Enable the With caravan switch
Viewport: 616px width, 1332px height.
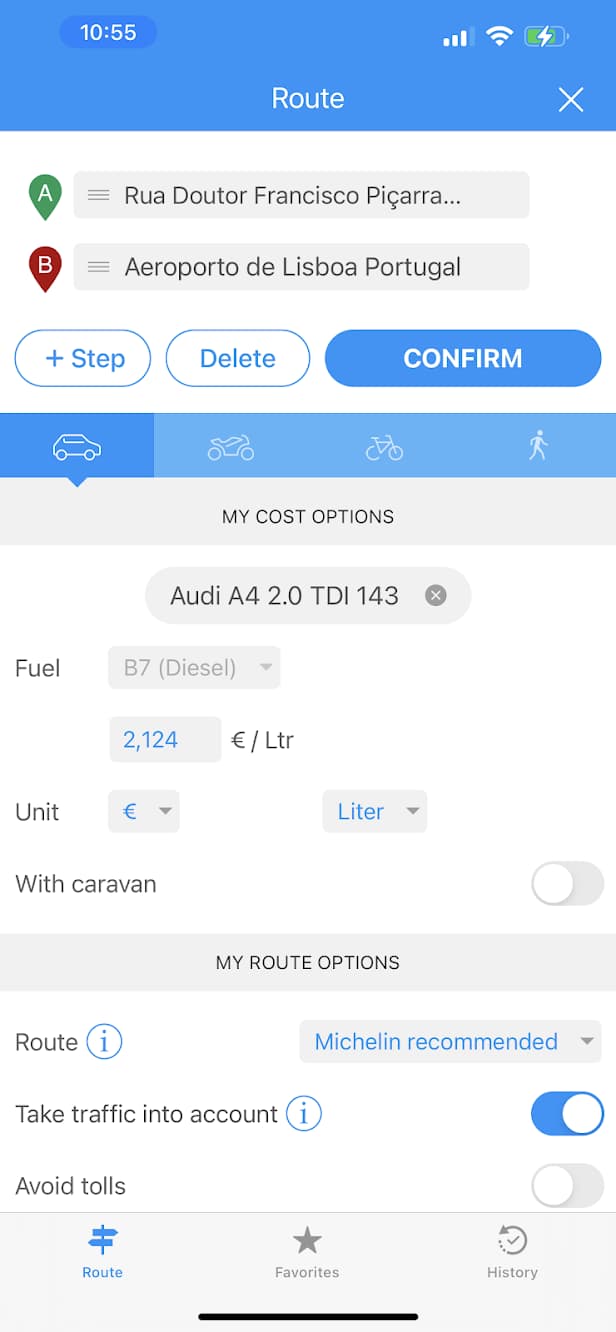(x=567, y=884)
